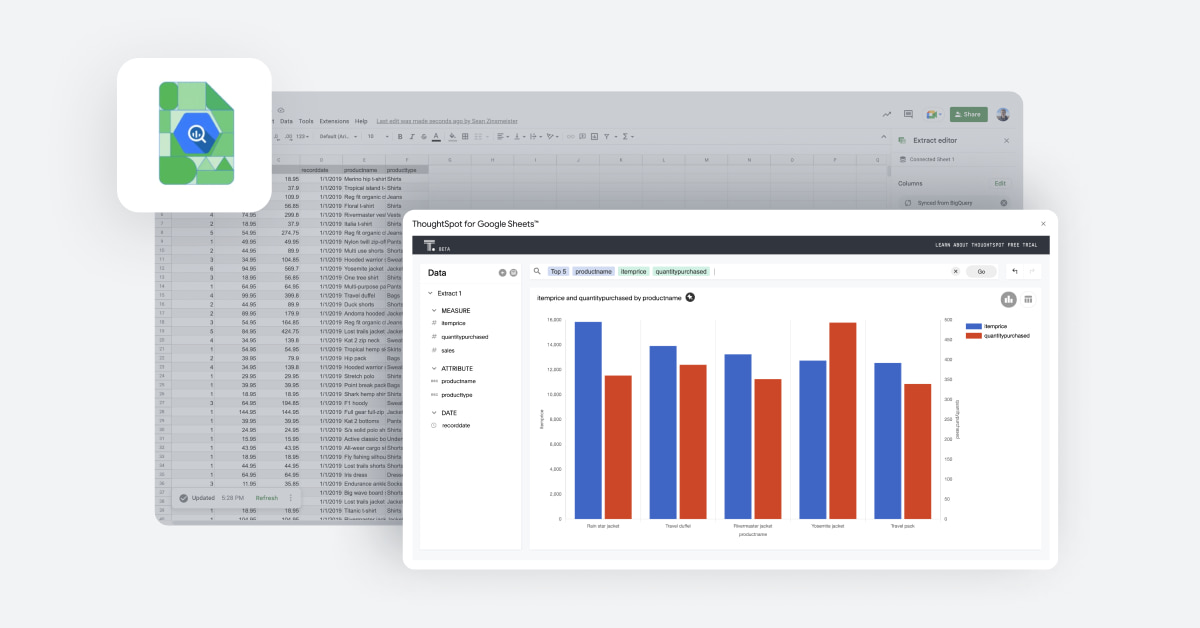Open the font size dropdown in Sheets
The height and width of the screenshot is (628, 1200).
coord(376,136)
